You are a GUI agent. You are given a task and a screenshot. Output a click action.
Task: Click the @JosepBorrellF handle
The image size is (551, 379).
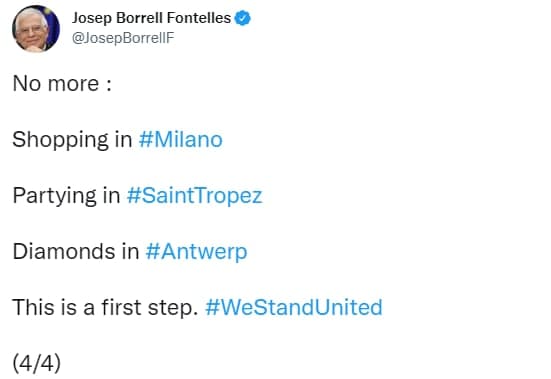click(x=123, y=38)
